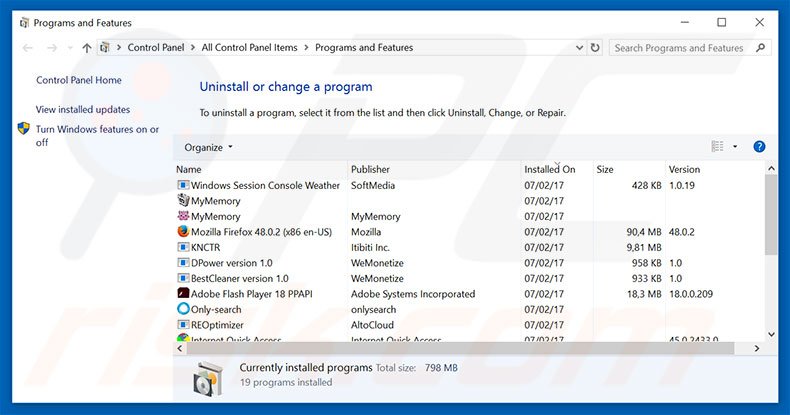The image size is (790, 415).
Task: Click the vertical scrollbar up arrow
Action: coord(771,168)
